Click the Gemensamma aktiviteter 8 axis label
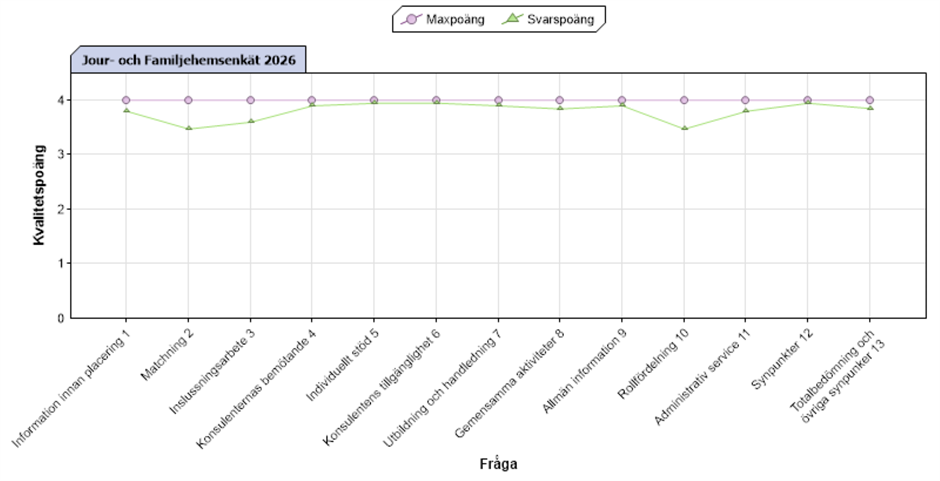Viewport: 940px width, 481px height. (510, 384)
